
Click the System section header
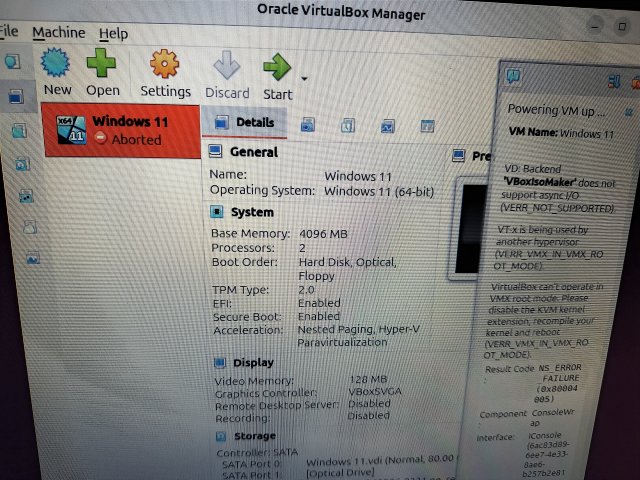(x=251, y=212)
